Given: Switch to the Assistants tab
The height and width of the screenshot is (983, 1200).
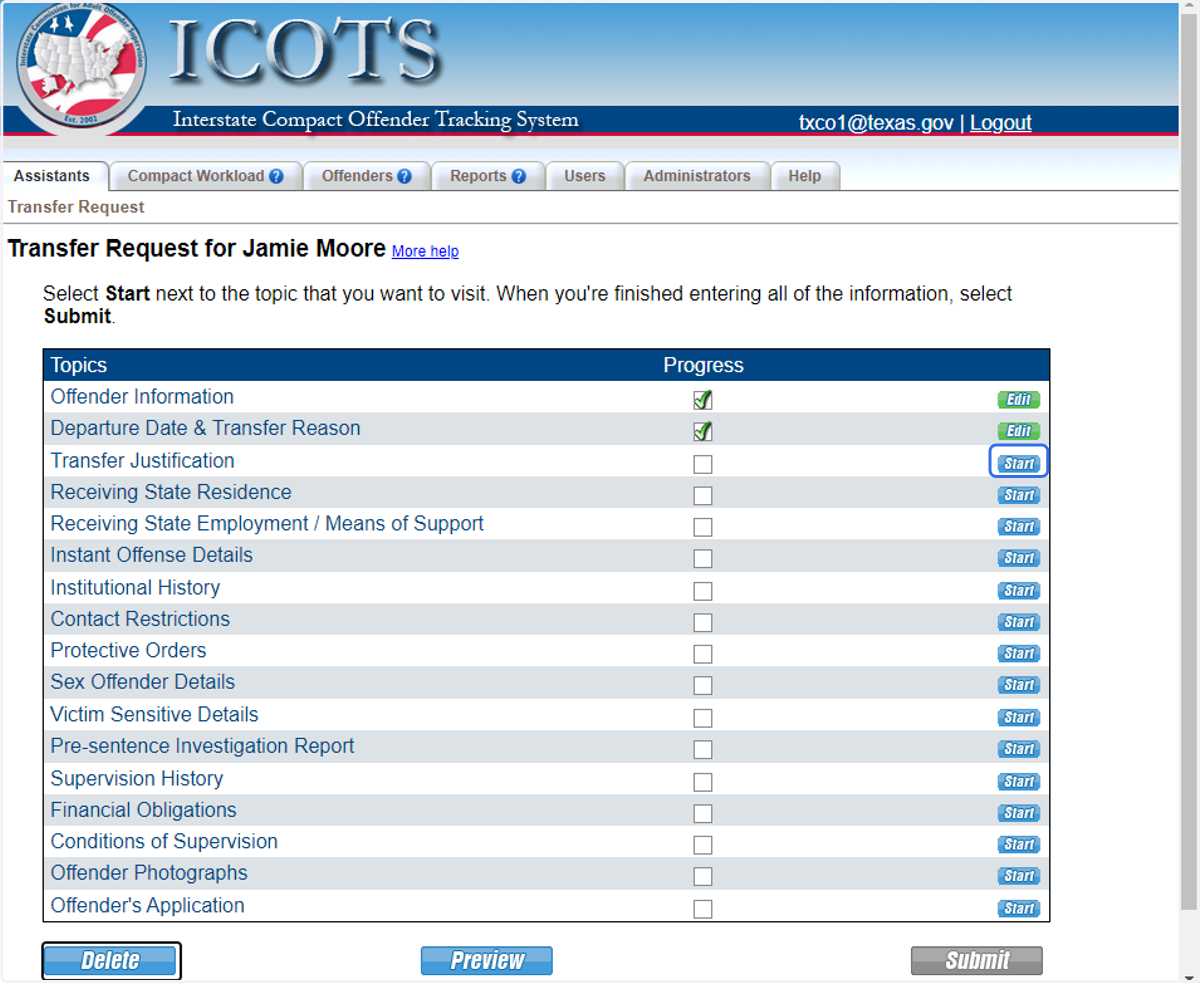Looking at the screenshot, I should tap(52, 176).
